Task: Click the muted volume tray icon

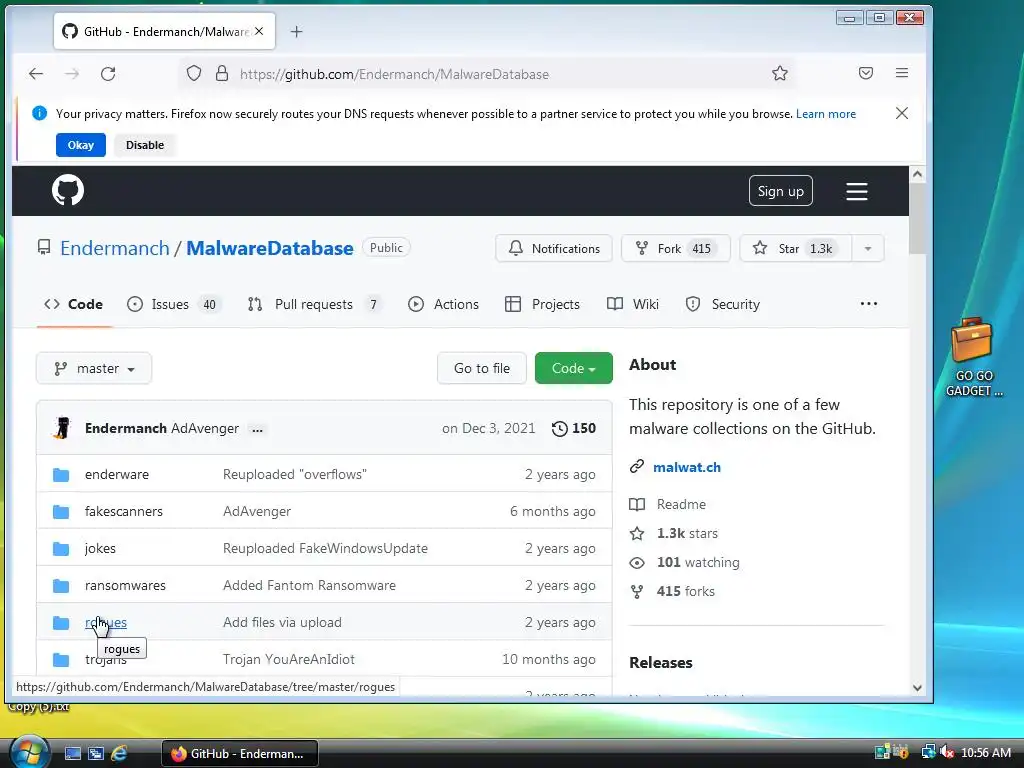Action: [x=947, y=752]
